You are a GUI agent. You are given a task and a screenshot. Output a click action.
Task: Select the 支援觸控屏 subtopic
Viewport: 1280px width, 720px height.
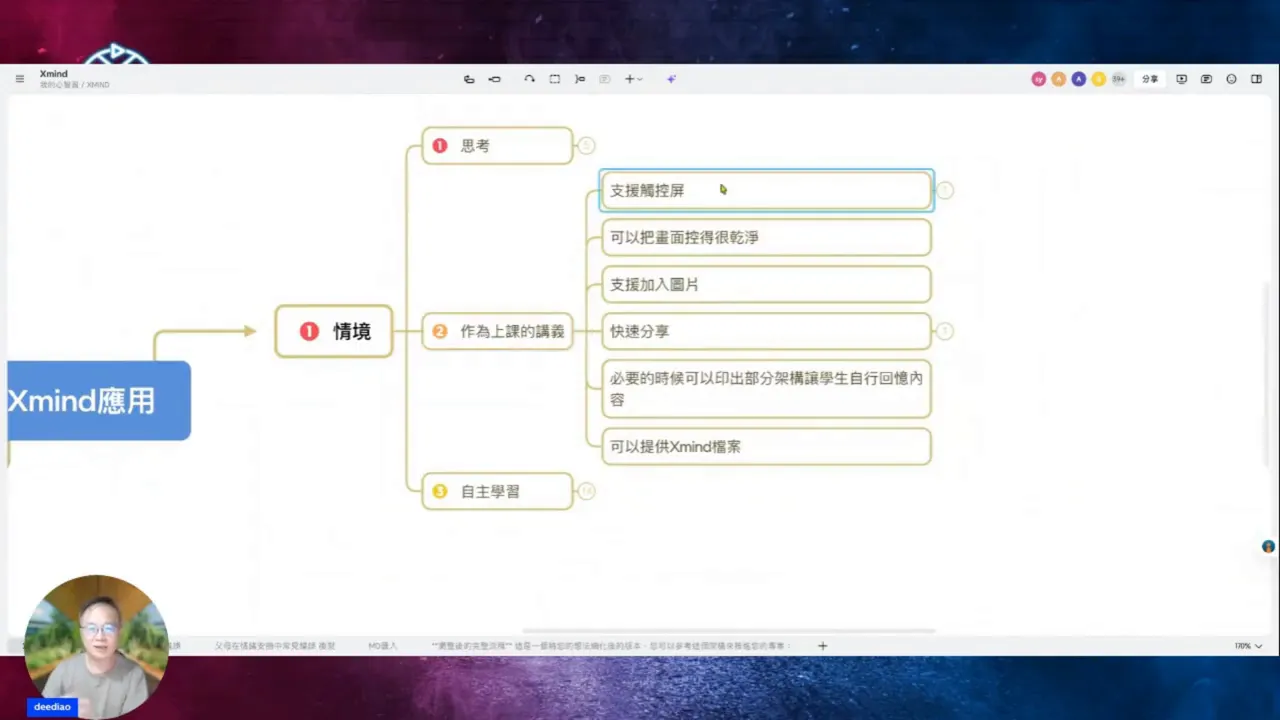click(x=766, y=190)
